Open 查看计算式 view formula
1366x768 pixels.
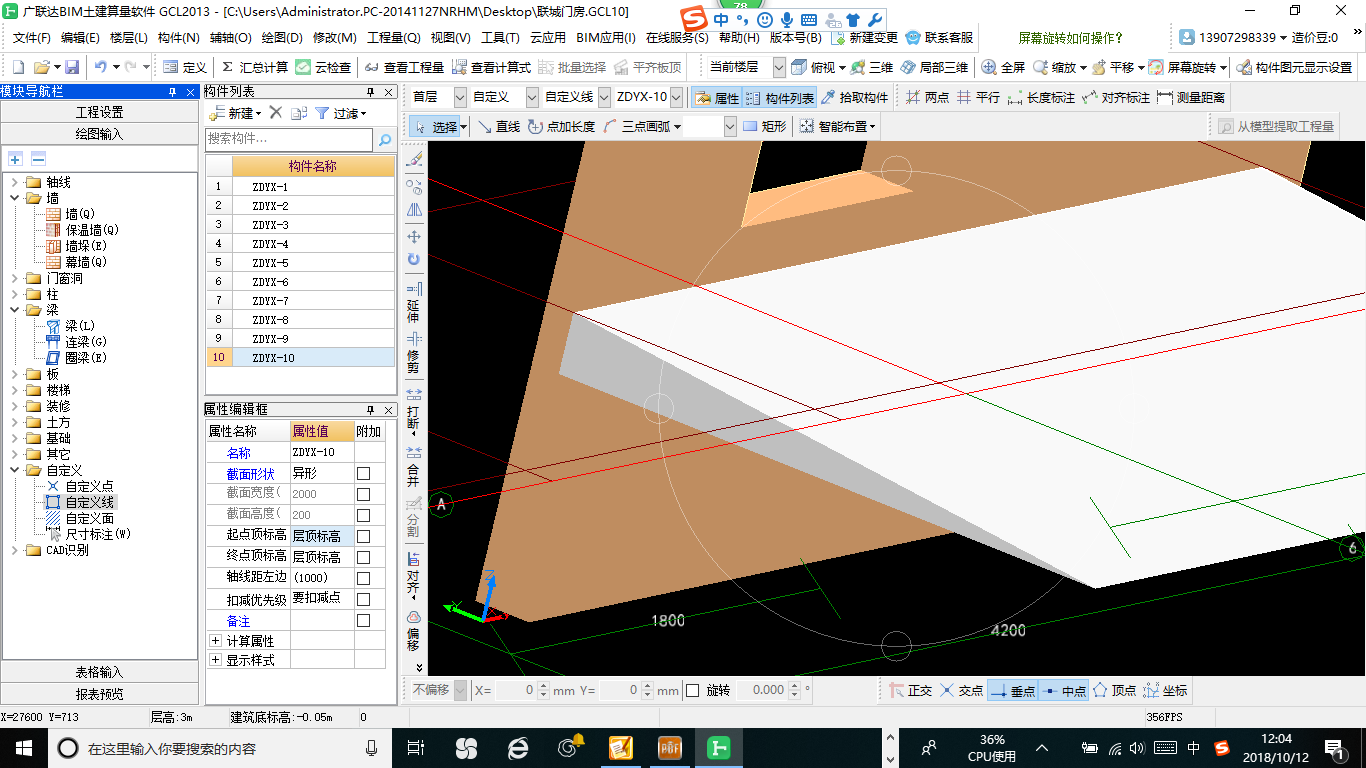(x=491, y=67)
